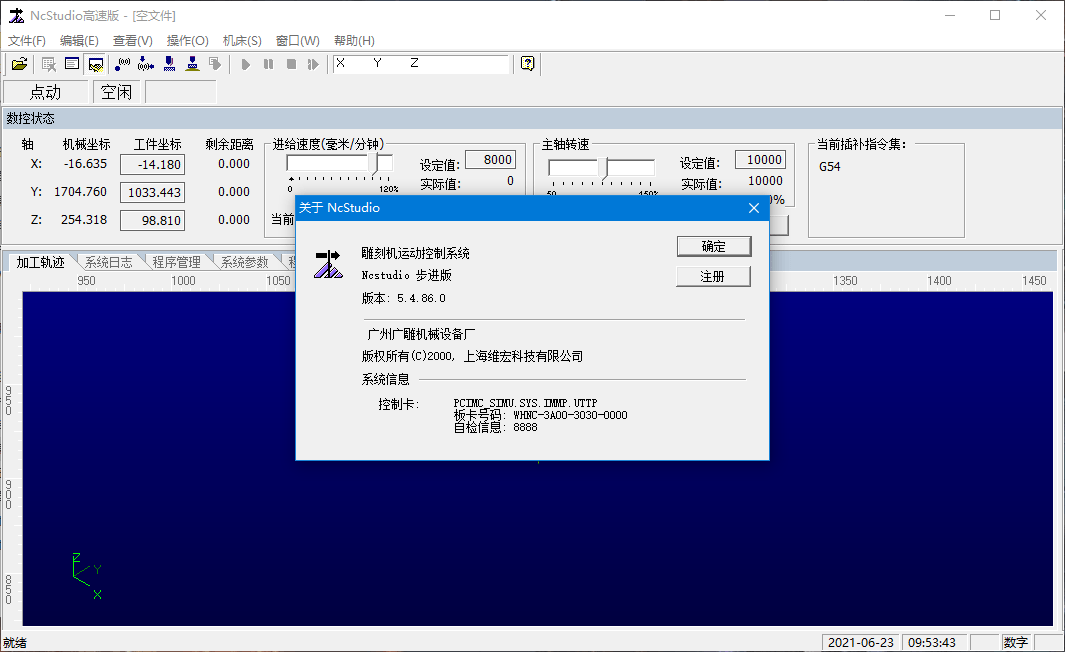Screen dimensions: 1065x652
Task: Confirm the dialog with 确定
Action: point(714,246)
